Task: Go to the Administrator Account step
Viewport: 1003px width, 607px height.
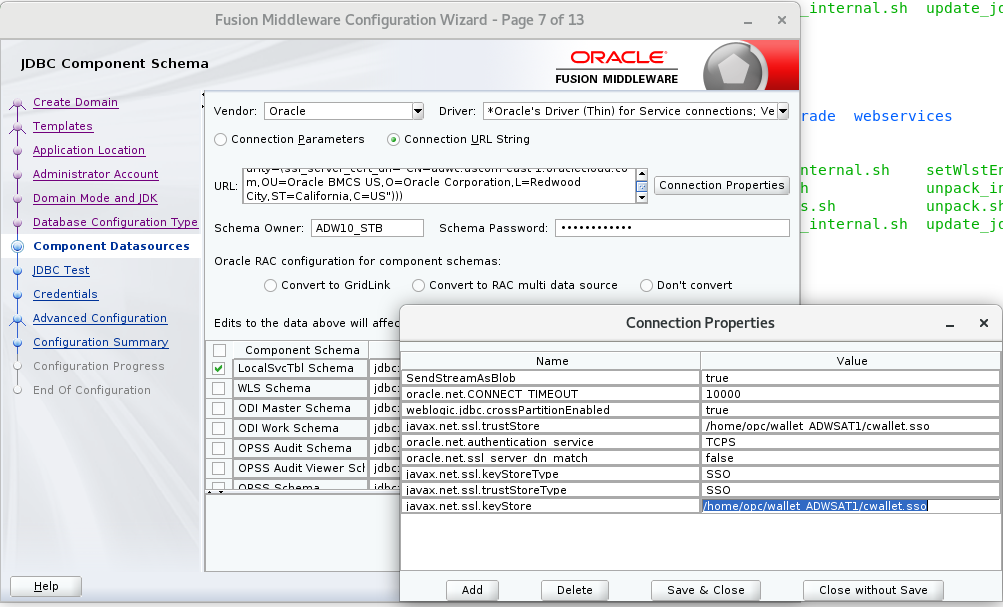Action: [x=96, y=174]
